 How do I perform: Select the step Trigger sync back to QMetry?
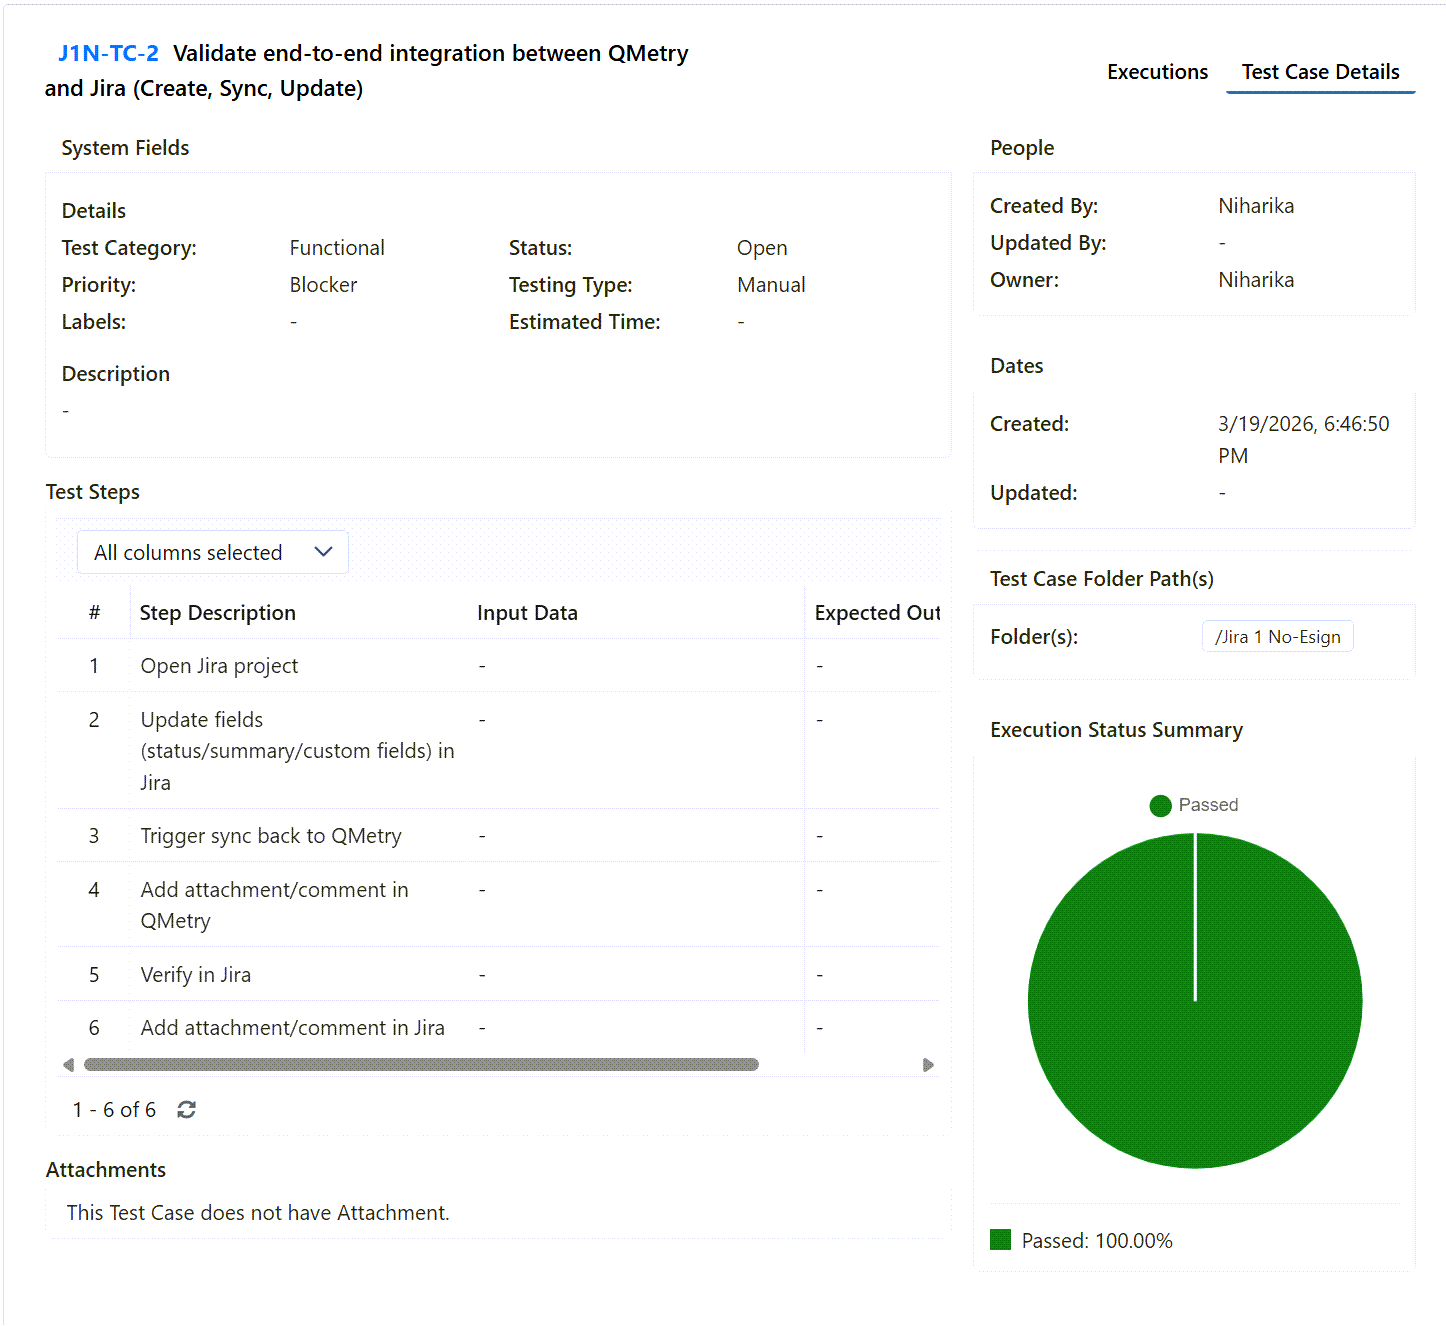270,836
